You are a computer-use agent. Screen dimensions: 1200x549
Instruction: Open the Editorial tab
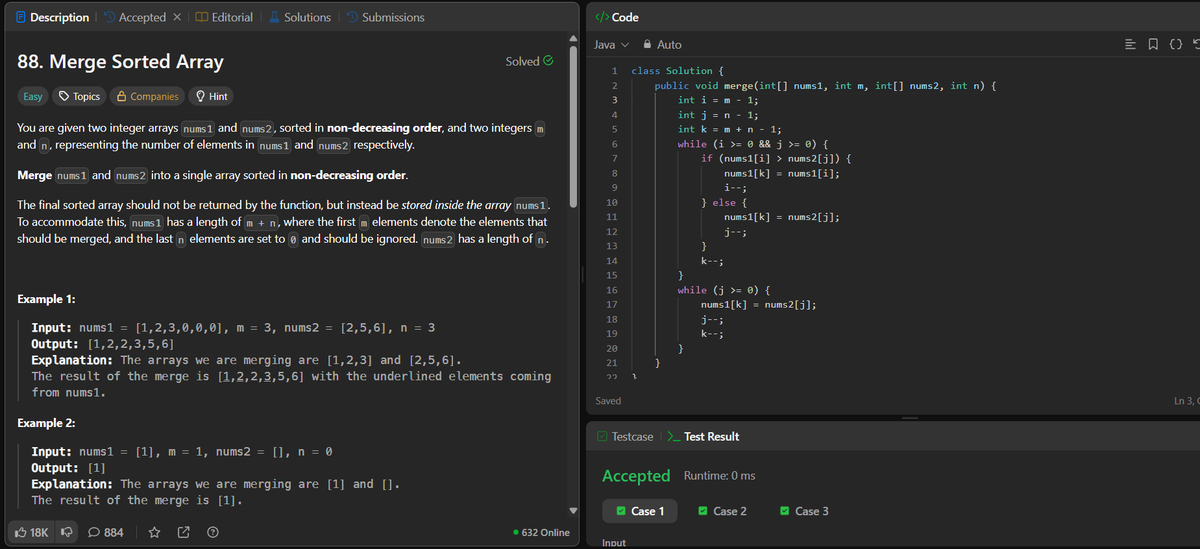(223, 17)
